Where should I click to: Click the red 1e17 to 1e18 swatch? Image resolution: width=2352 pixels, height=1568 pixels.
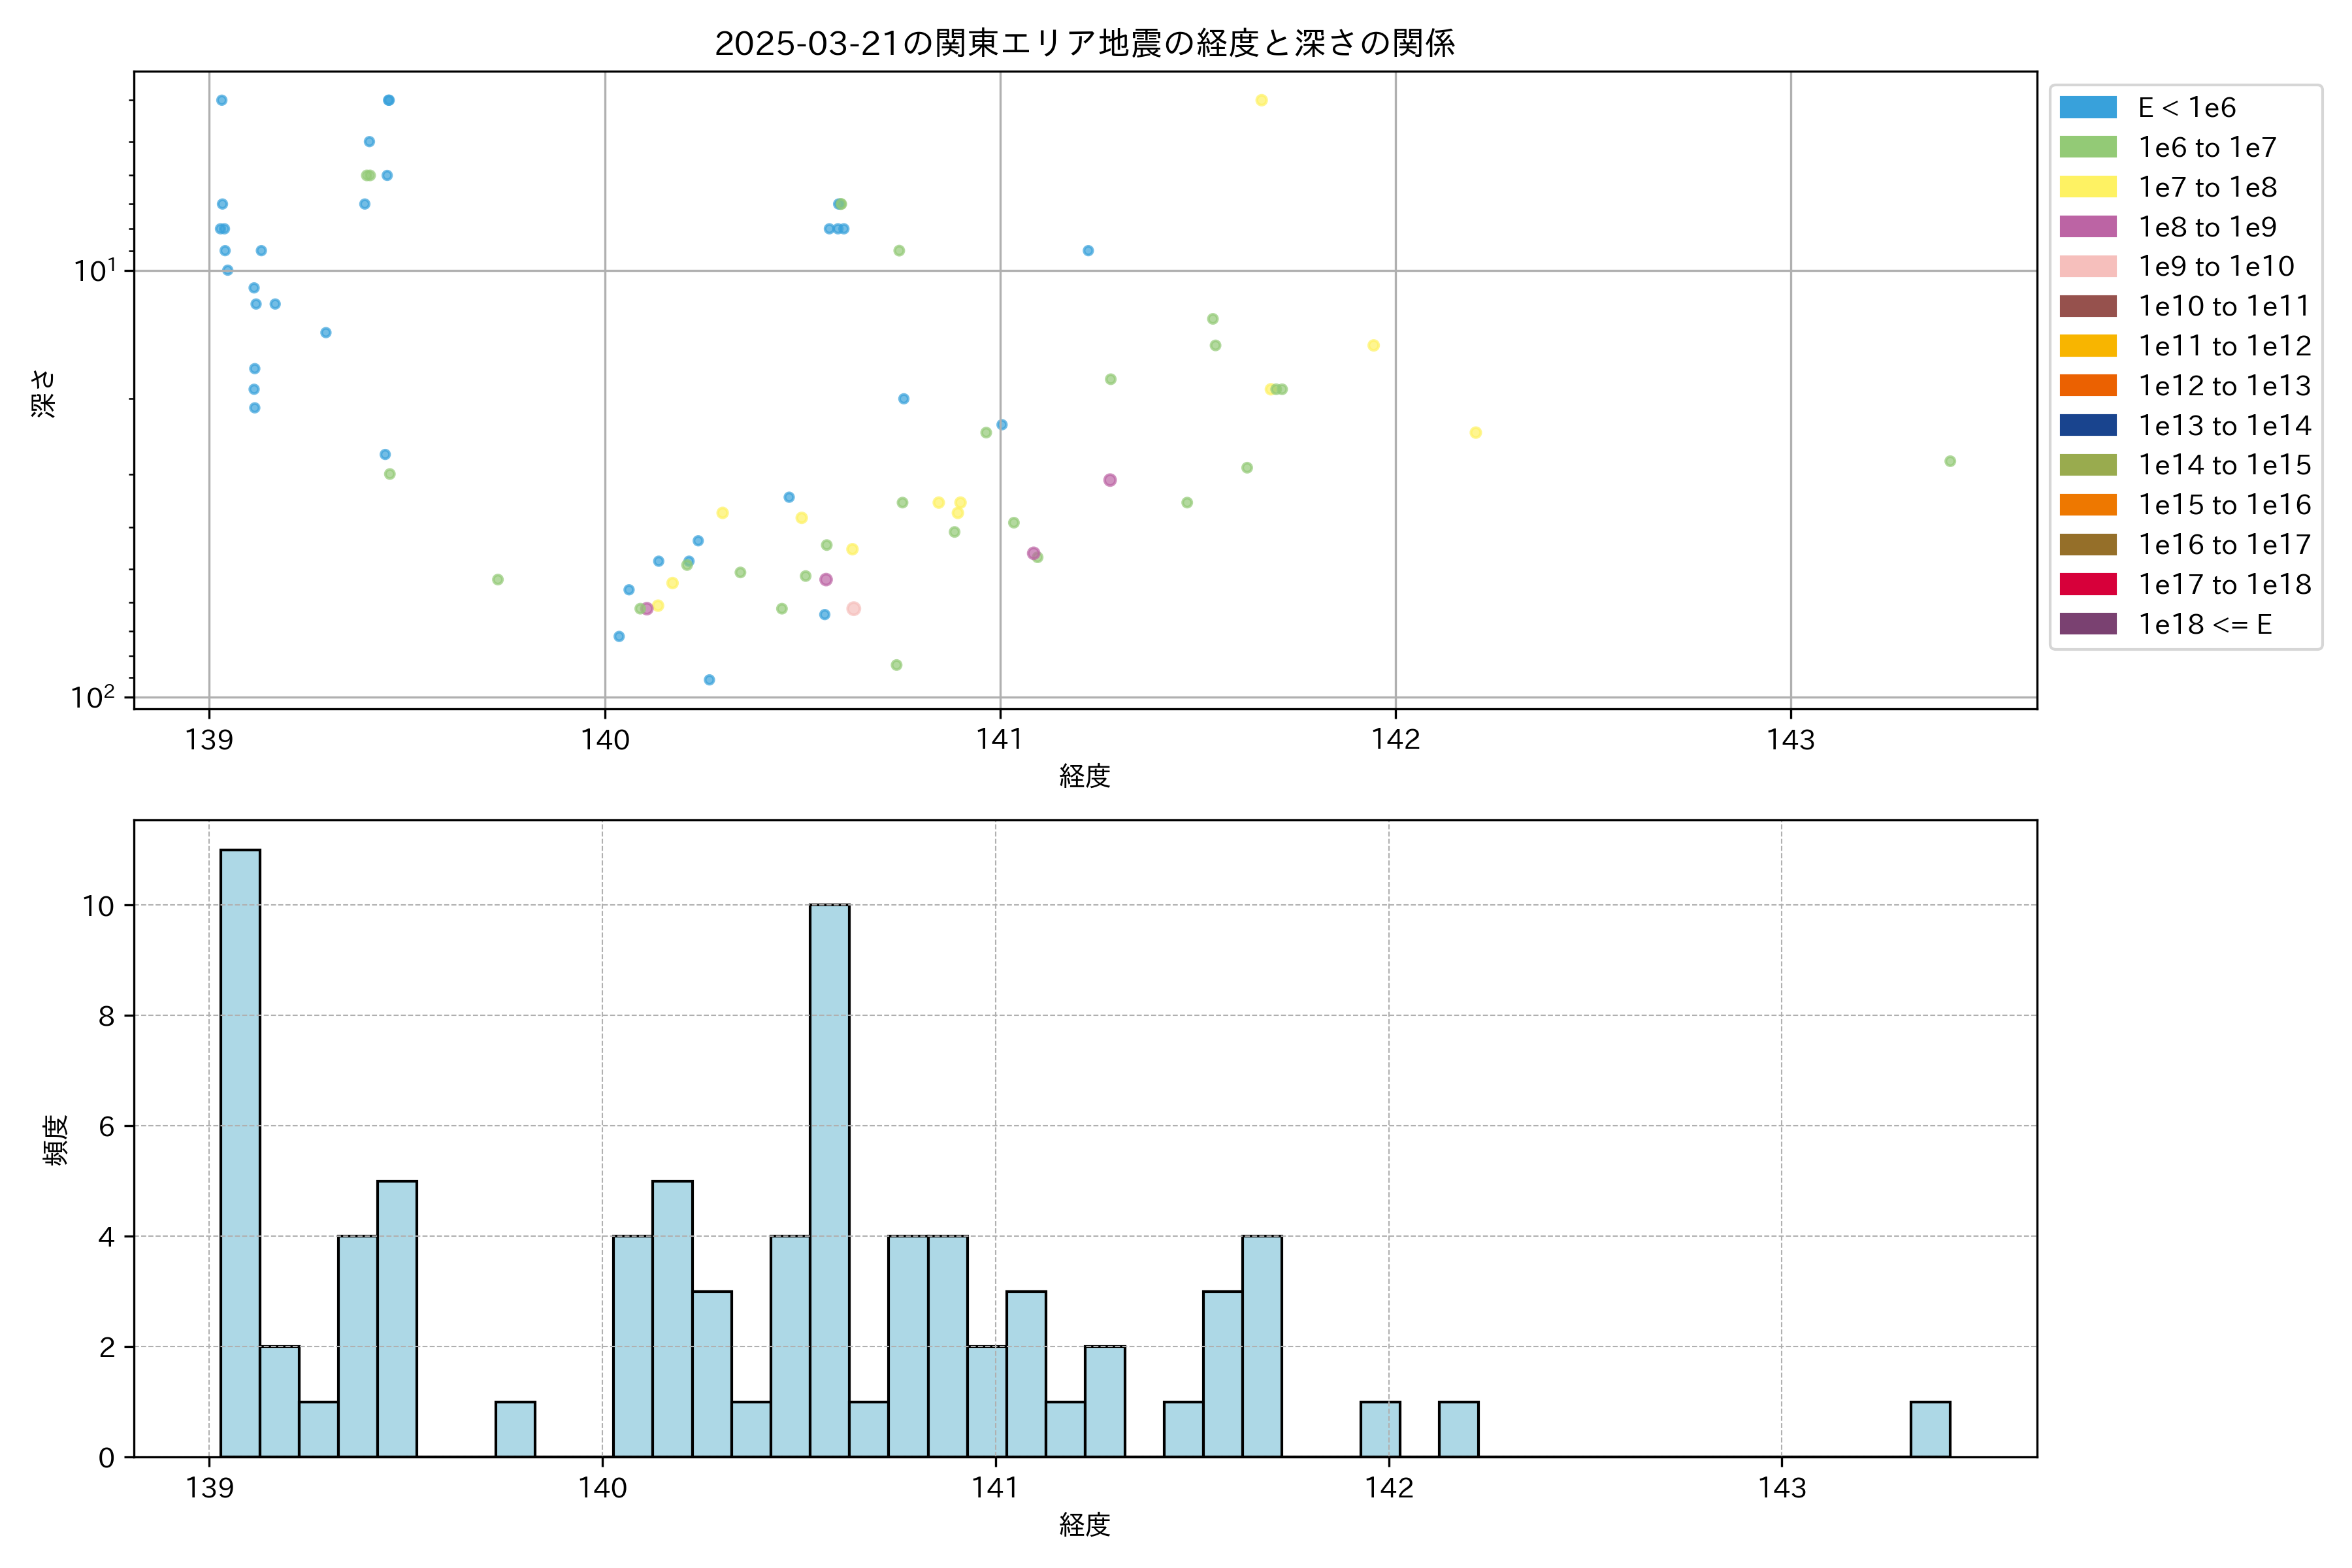tap(2088, 584)
